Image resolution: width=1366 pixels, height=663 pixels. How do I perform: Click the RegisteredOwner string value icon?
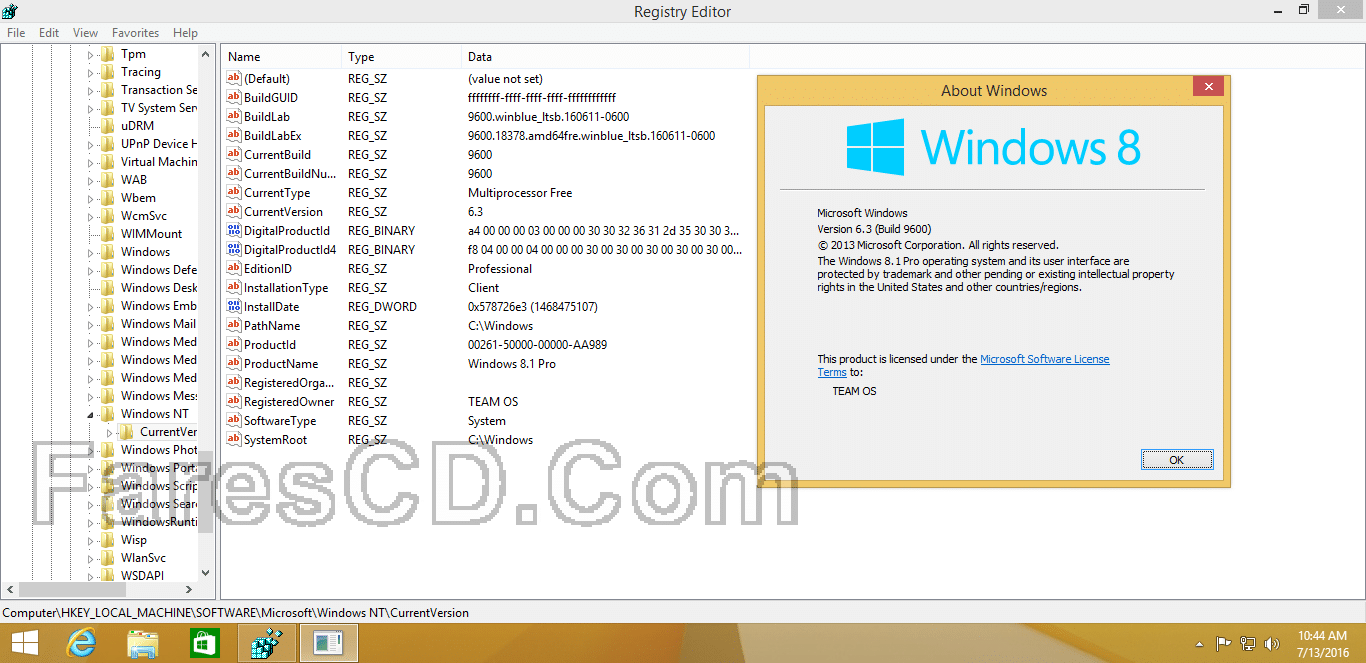coord(234,402)
